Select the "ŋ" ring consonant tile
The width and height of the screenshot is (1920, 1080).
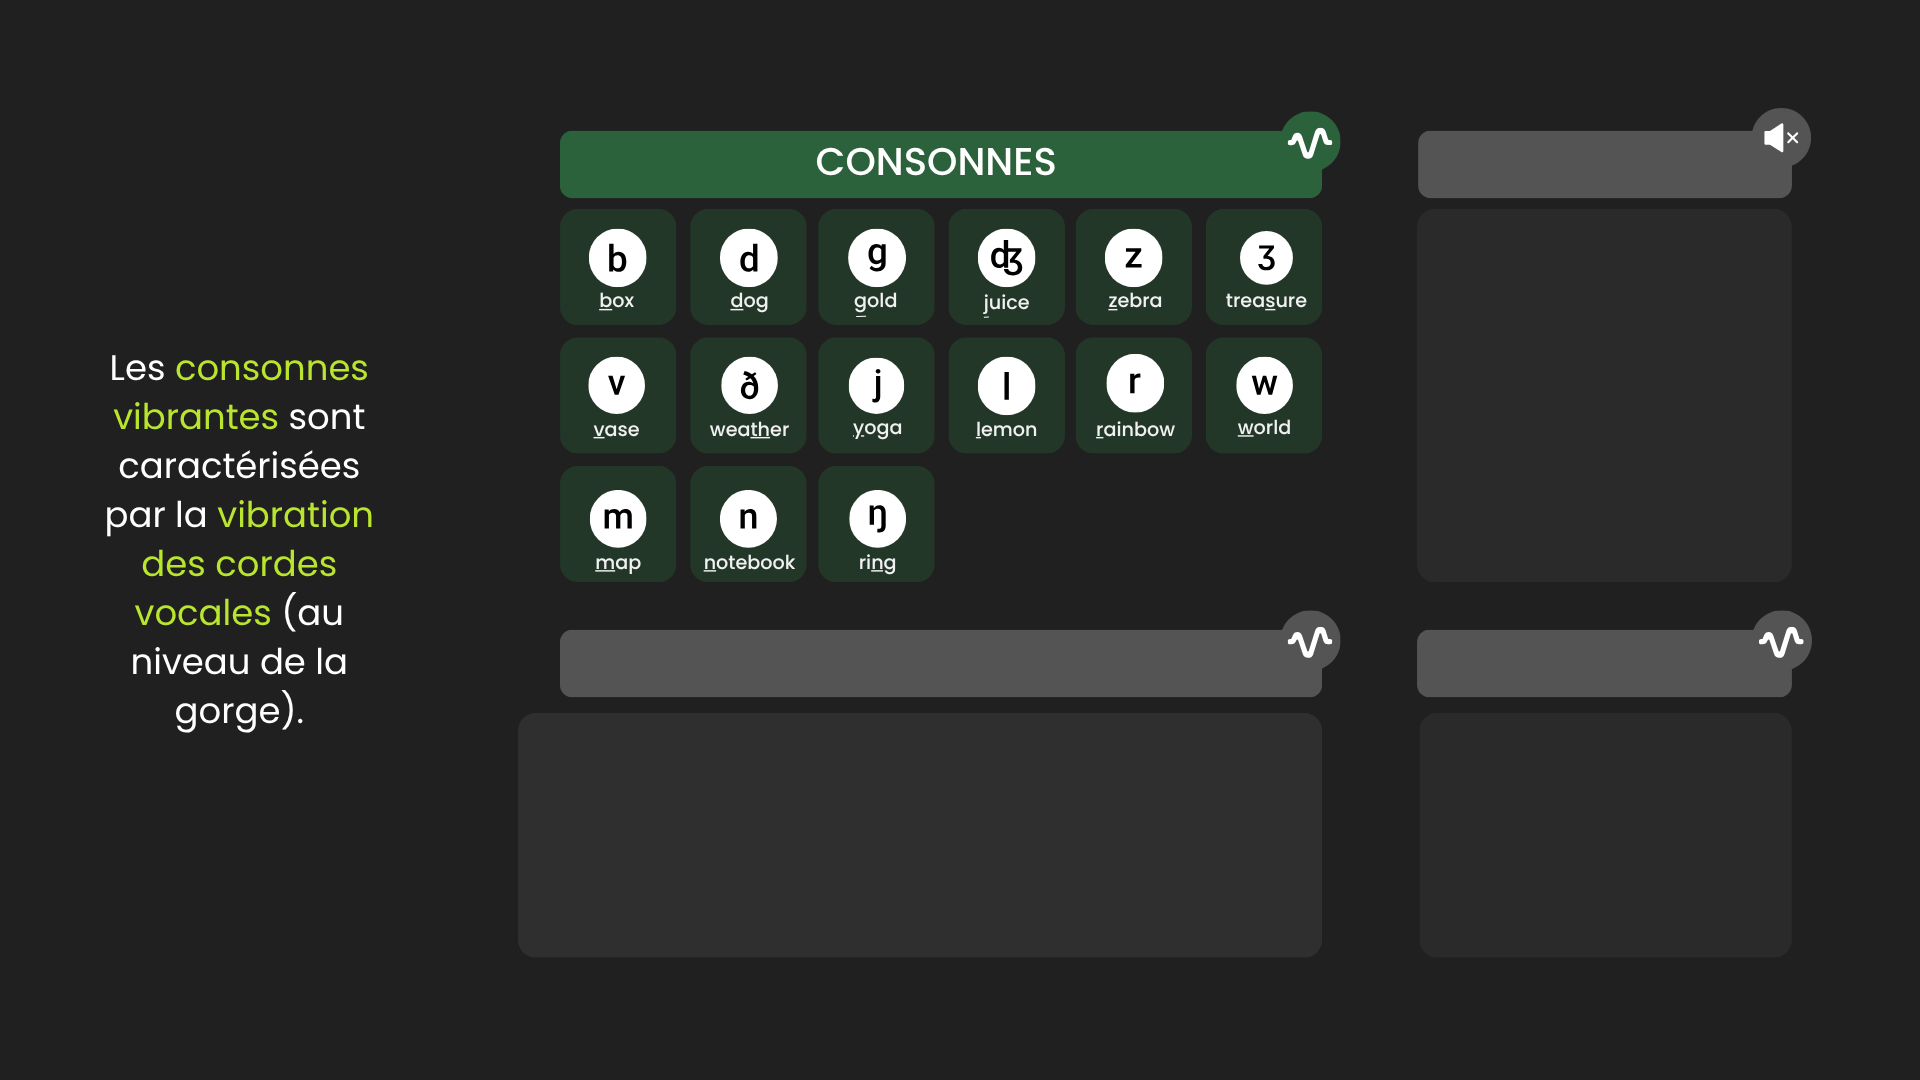tap(877, 524)
